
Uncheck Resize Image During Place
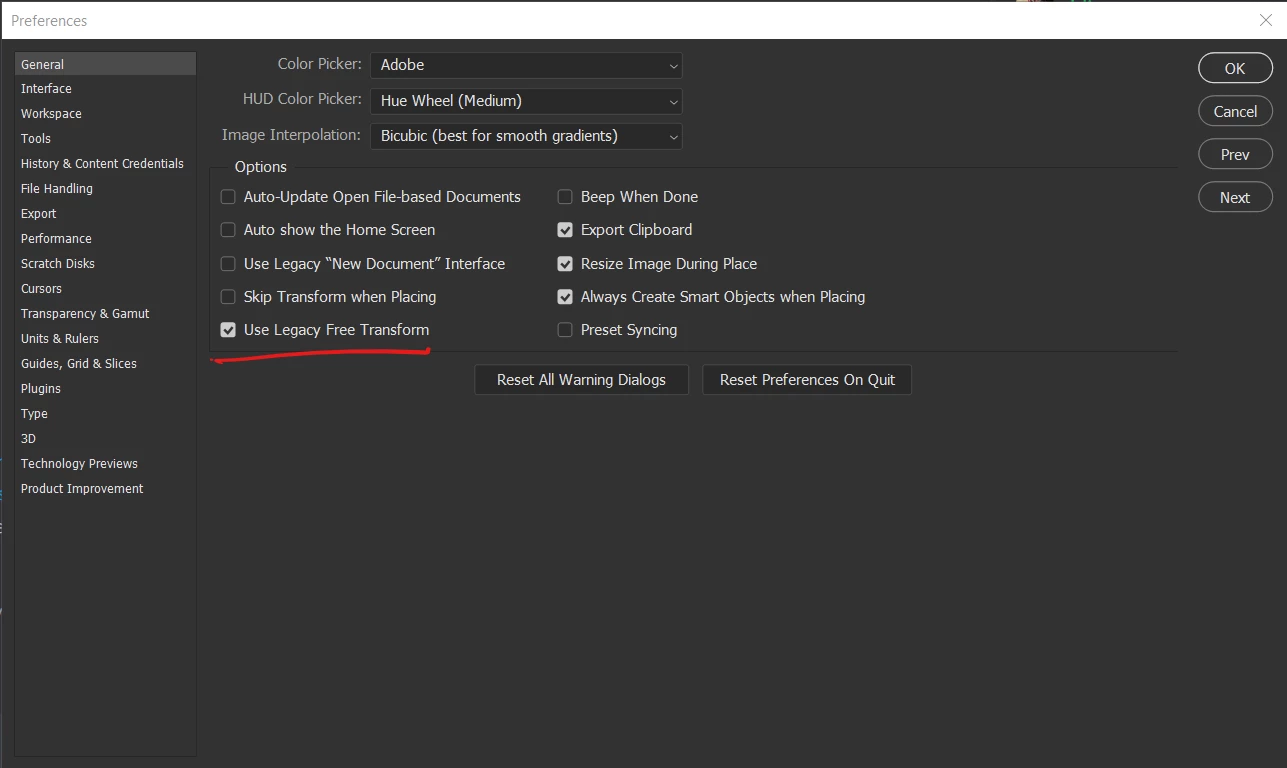pyautogui.click(x=565, y=264)
